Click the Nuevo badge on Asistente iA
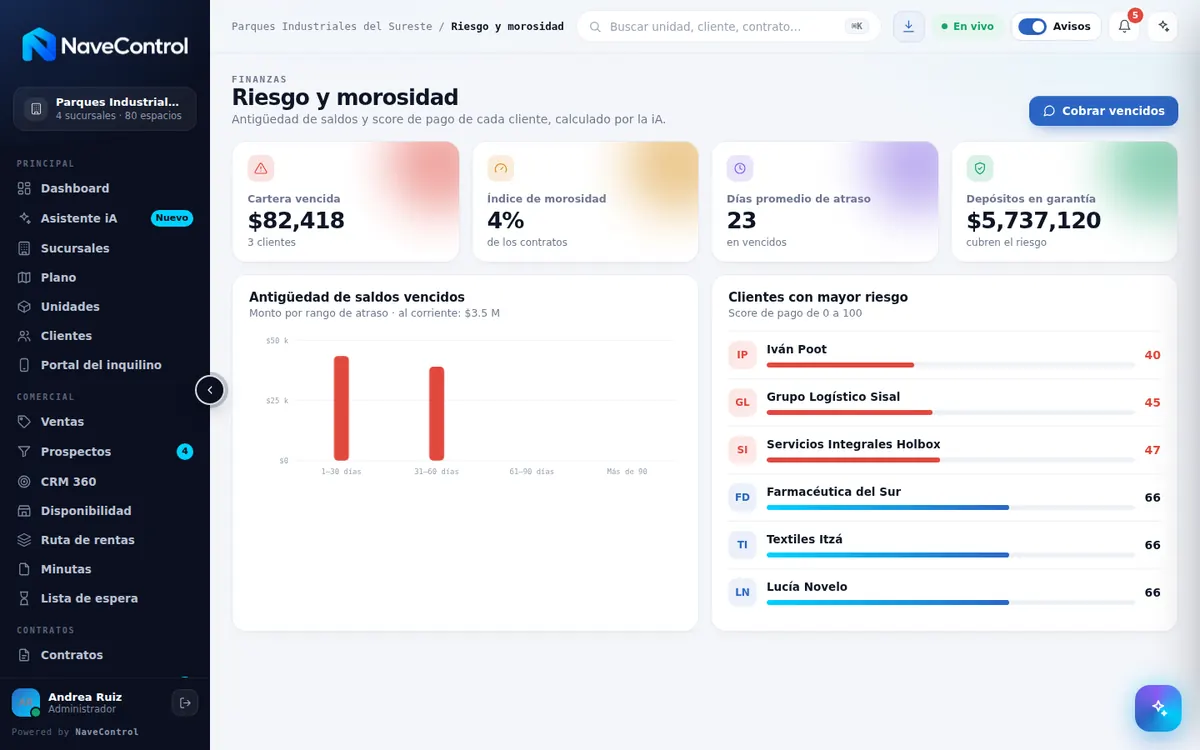Viewport: 1200px width, 750px height. coord(172,218)
